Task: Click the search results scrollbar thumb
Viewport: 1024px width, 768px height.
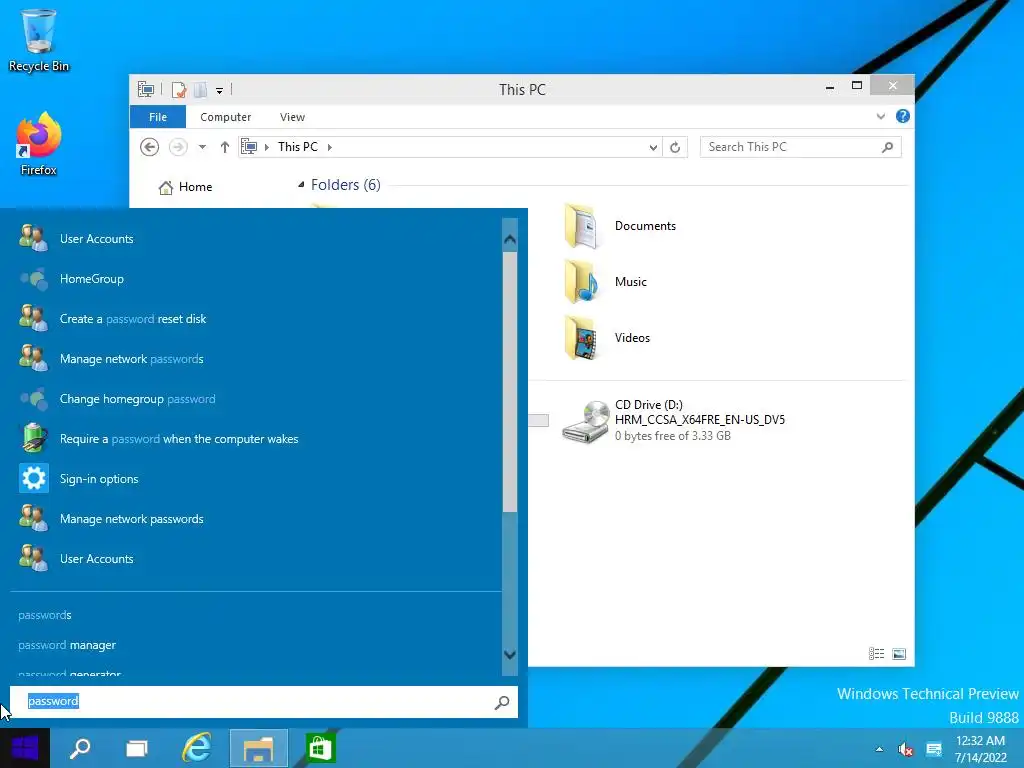Action: tap(510, 382)
